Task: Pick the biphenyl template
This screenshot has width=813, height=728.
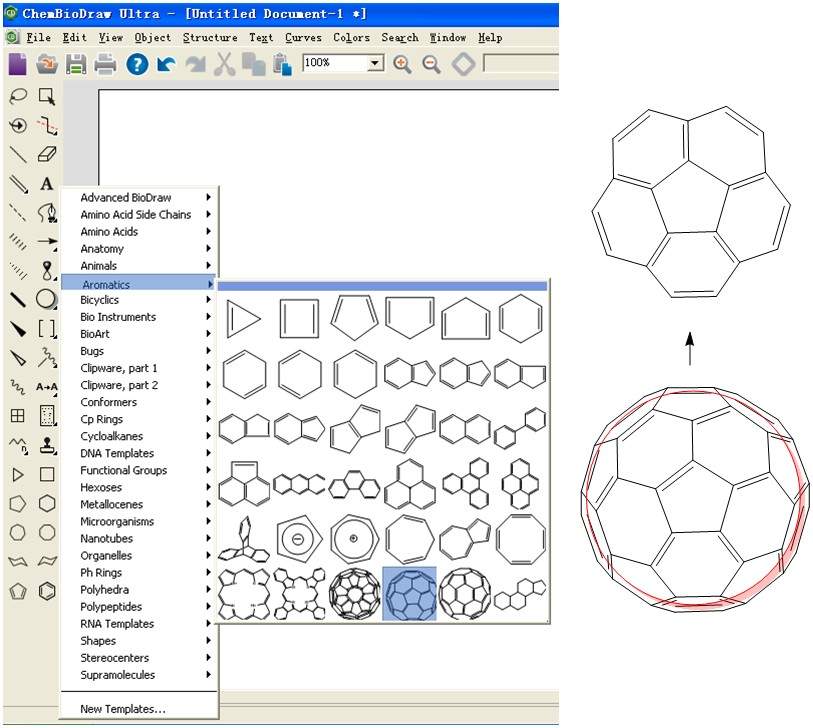Action: pyautogui.click(x=521, y=428)
